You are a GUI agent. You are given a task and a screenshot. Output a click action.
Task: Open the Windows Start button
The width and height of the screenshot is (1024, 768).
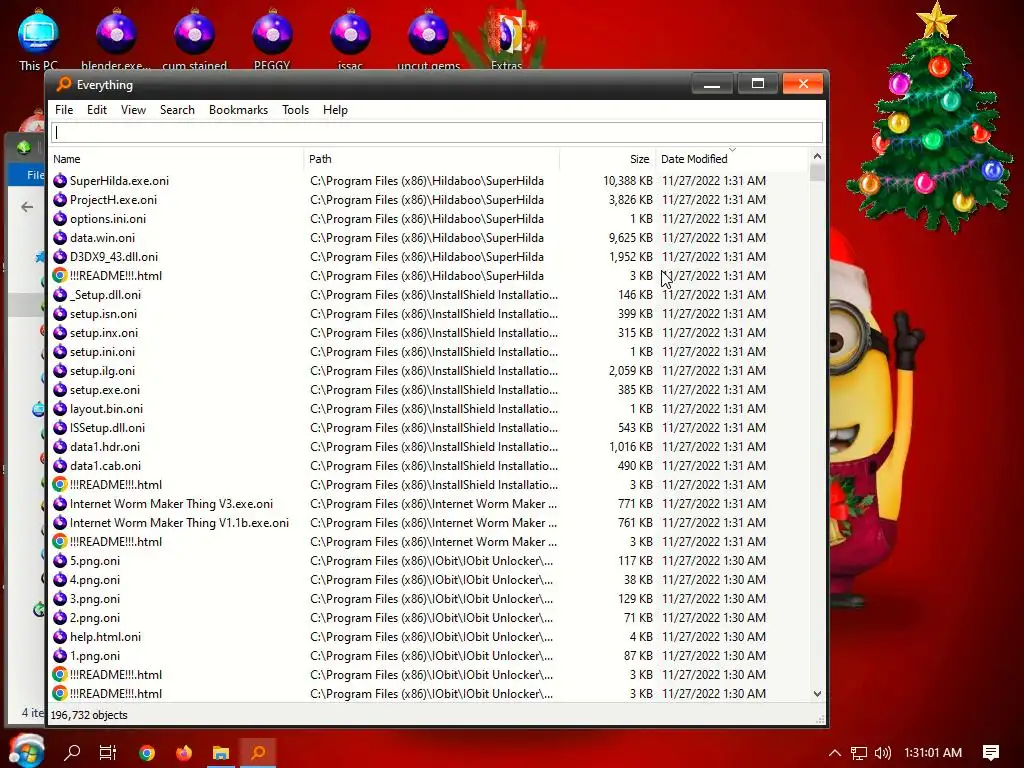[26, 752]
